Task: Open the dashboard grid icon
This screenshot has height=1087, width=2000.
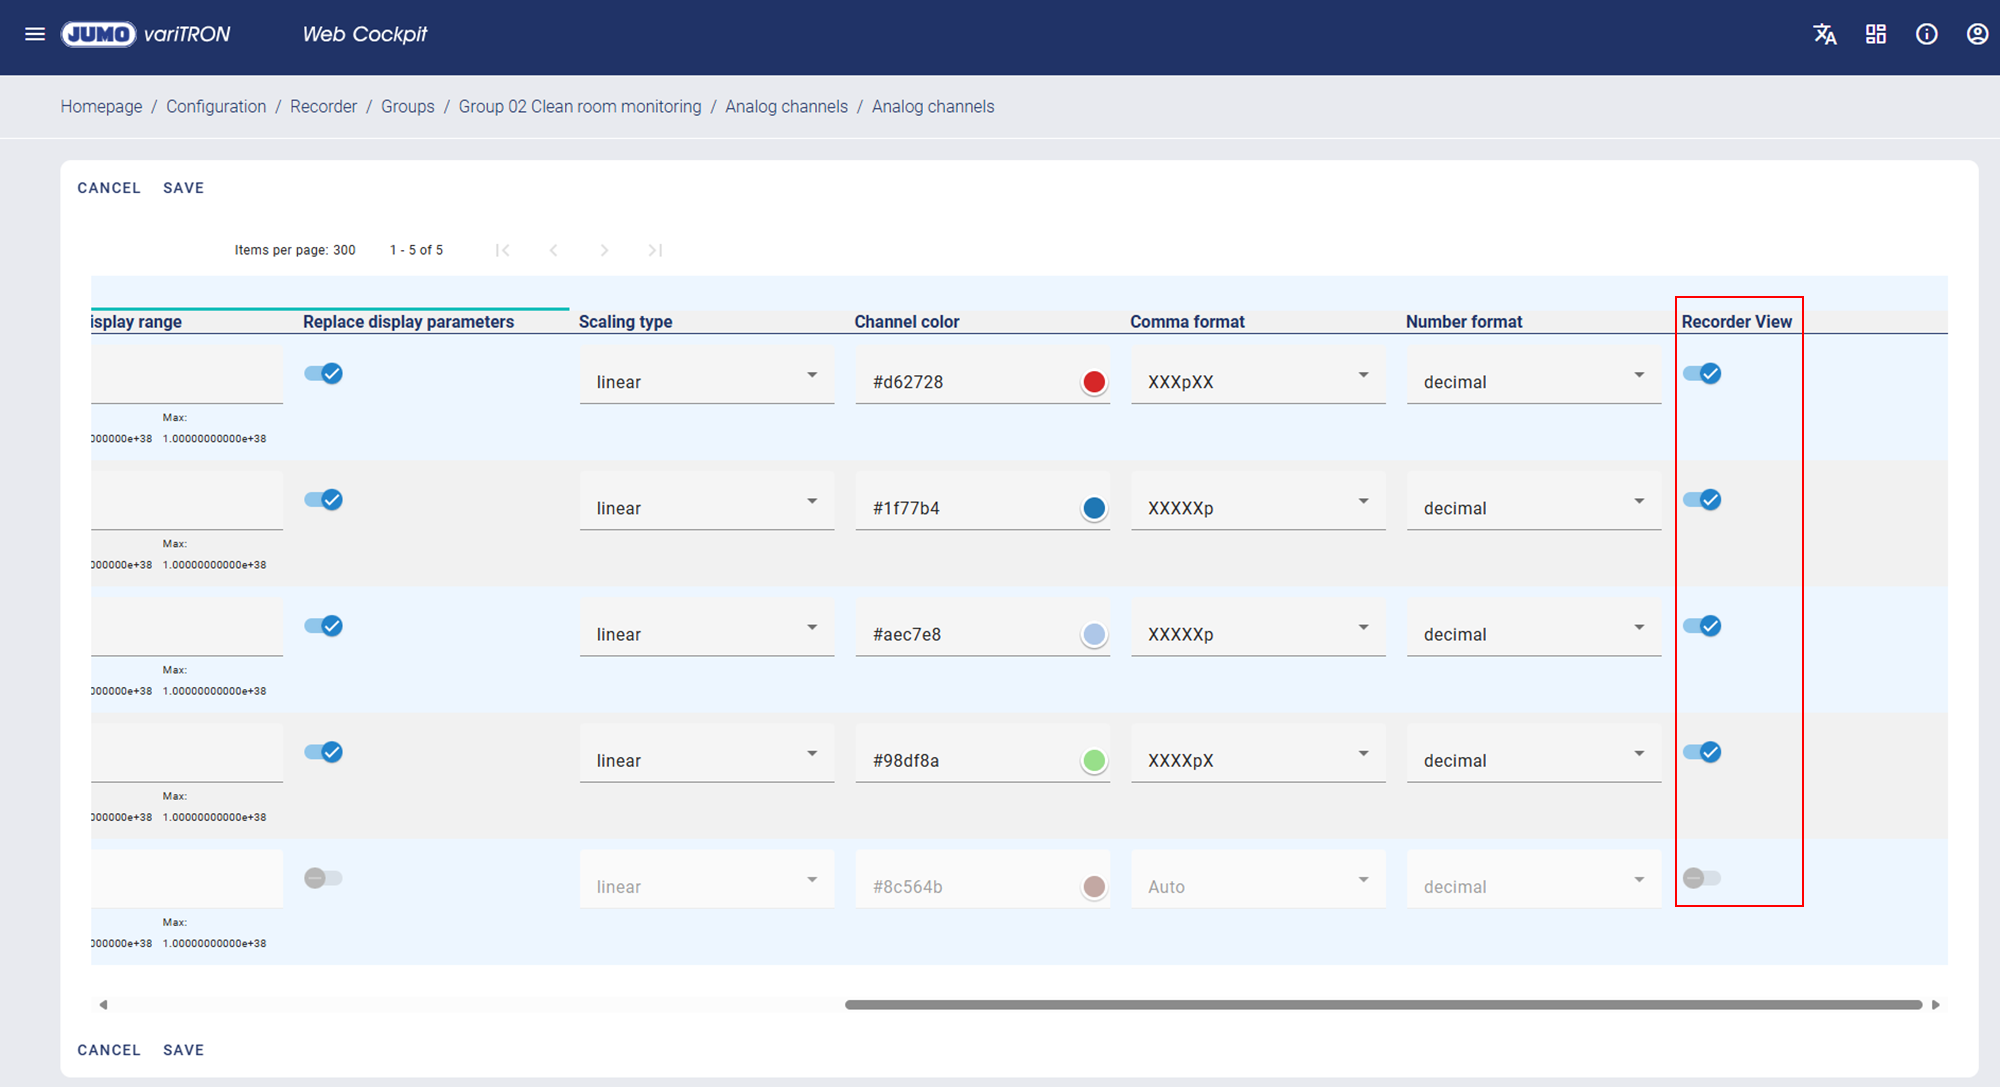Action: [1876, 34]
